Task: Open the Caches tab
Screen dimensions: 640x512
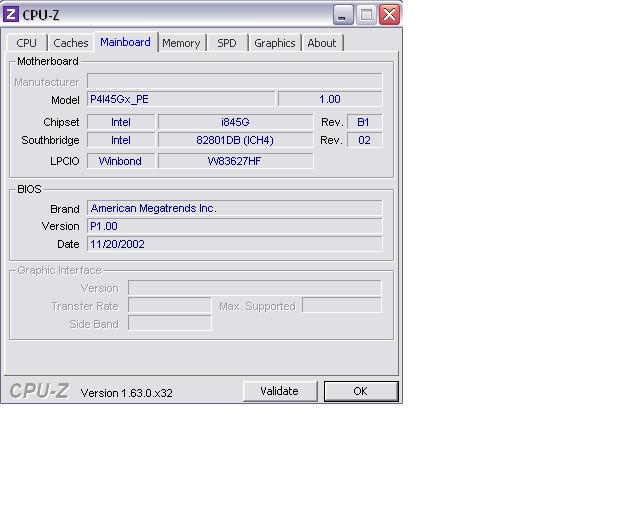Action: (71, 43)
